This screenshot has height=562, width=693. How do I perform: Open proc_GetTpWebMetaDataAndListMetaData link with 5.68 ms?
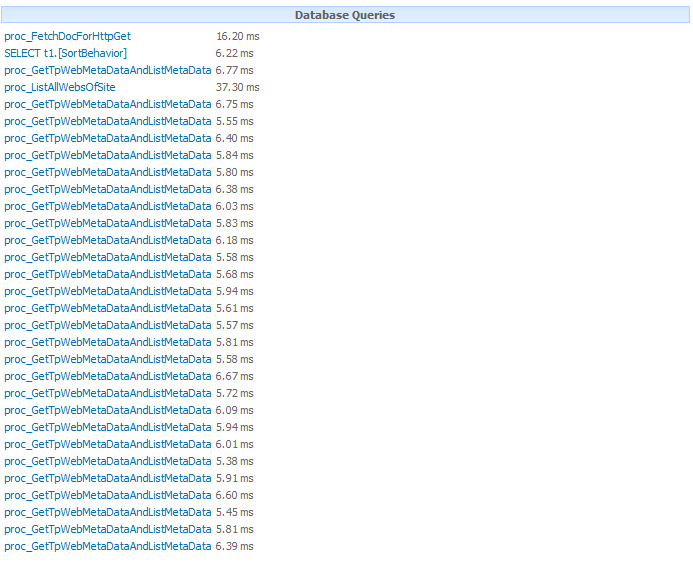[108, 274]
